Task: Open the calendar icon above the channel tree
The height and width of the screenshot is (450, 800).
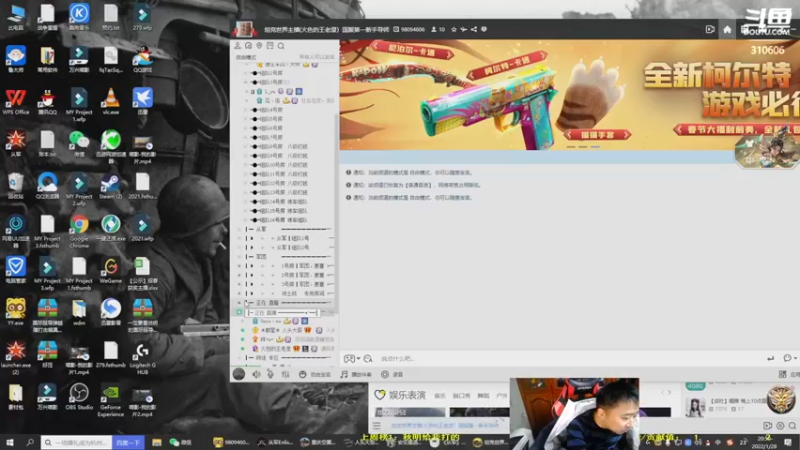Action: click(x=270, y=46)
